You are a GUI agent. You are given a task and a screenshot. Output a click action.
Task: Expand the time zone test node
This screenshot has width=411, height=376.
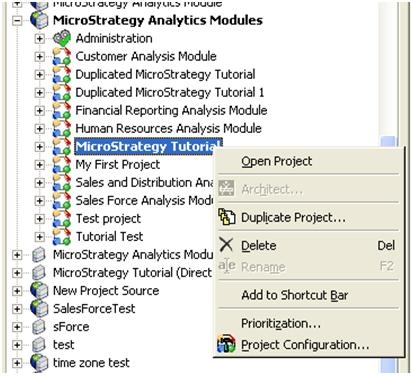pyautogui.click(x=17, y=363)
